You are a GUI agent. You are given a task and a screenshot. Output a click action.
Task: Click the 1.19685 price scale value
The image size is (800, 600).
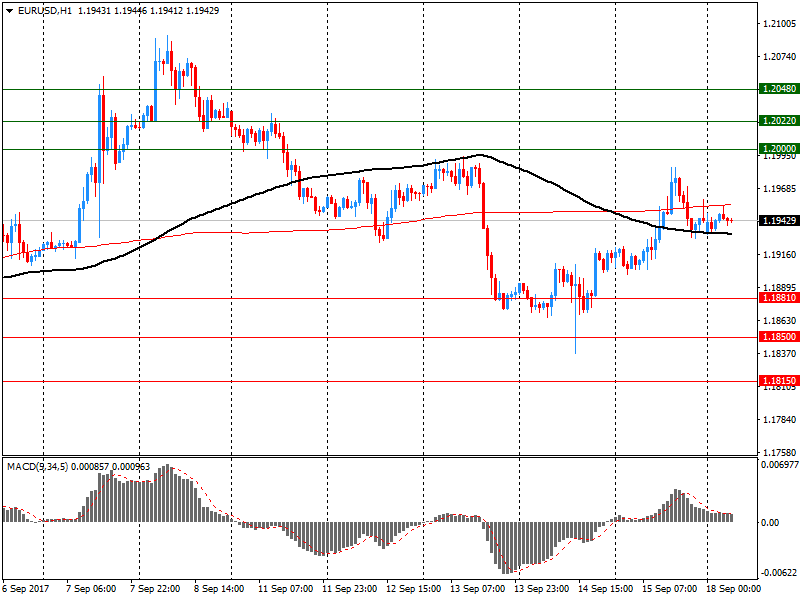pyautogui.click(x=779, y=189)
